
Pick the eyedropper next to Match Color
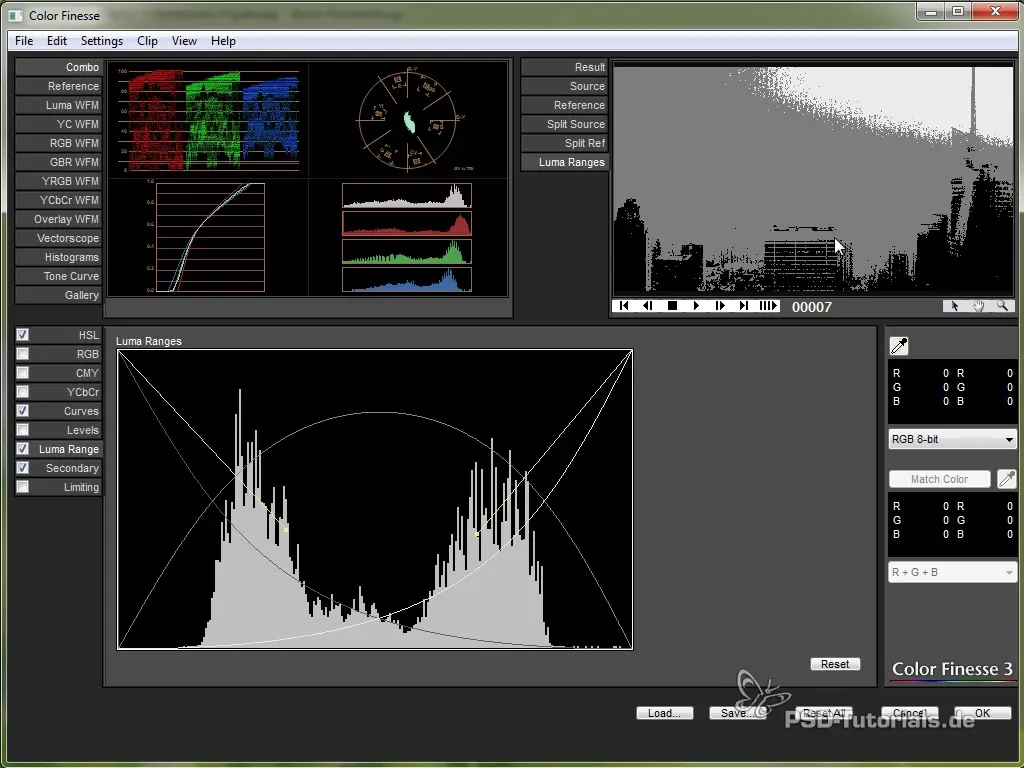tap(1007, 479)
